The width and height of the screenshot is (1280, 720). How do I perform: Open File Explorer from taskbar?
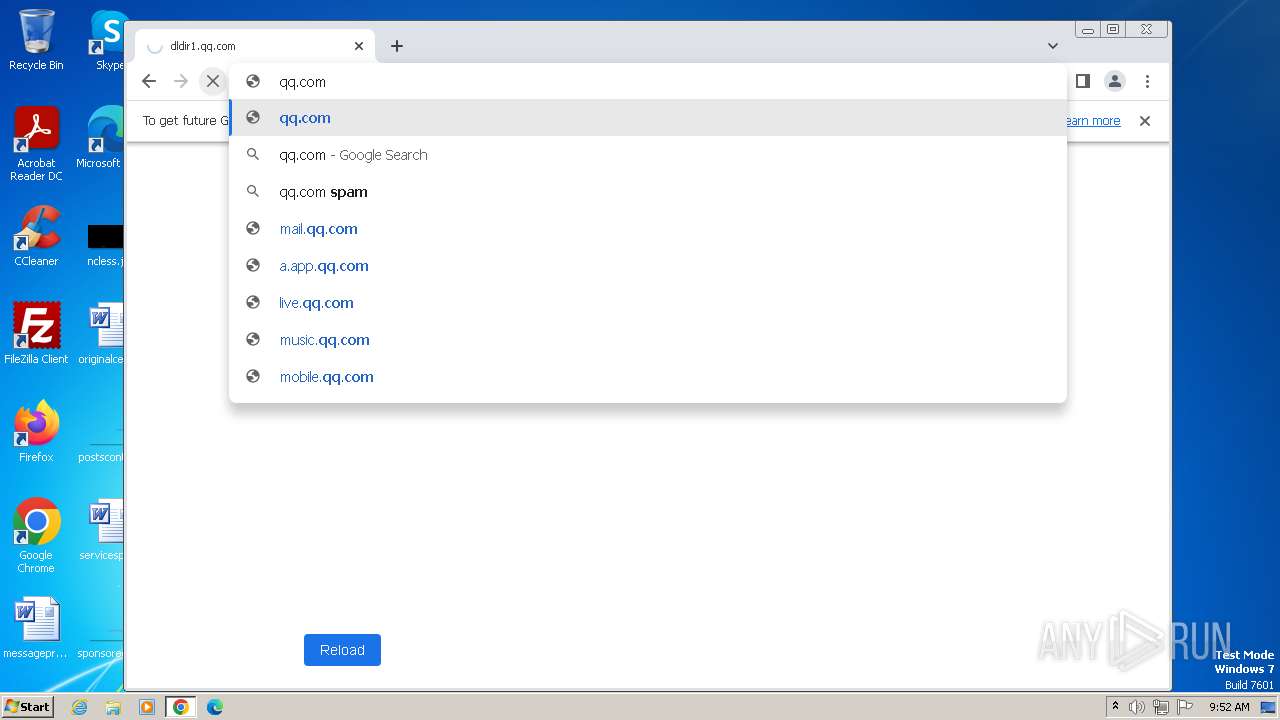(x=113, y=707)
